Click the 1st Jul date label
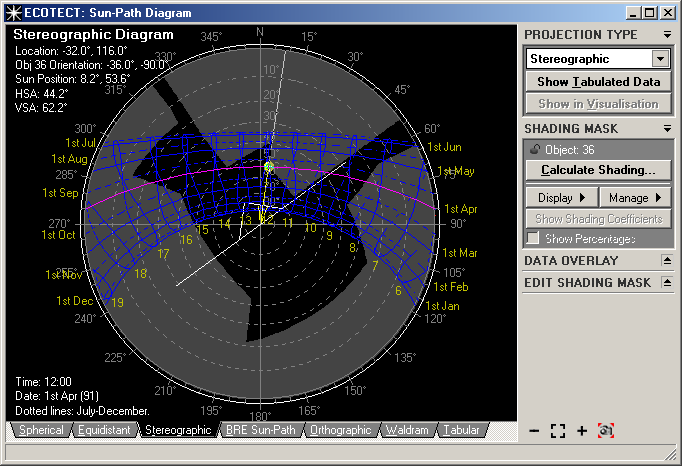Image resolution: width=682 pixels, height=466 pixels. click(x=80, y=143)
